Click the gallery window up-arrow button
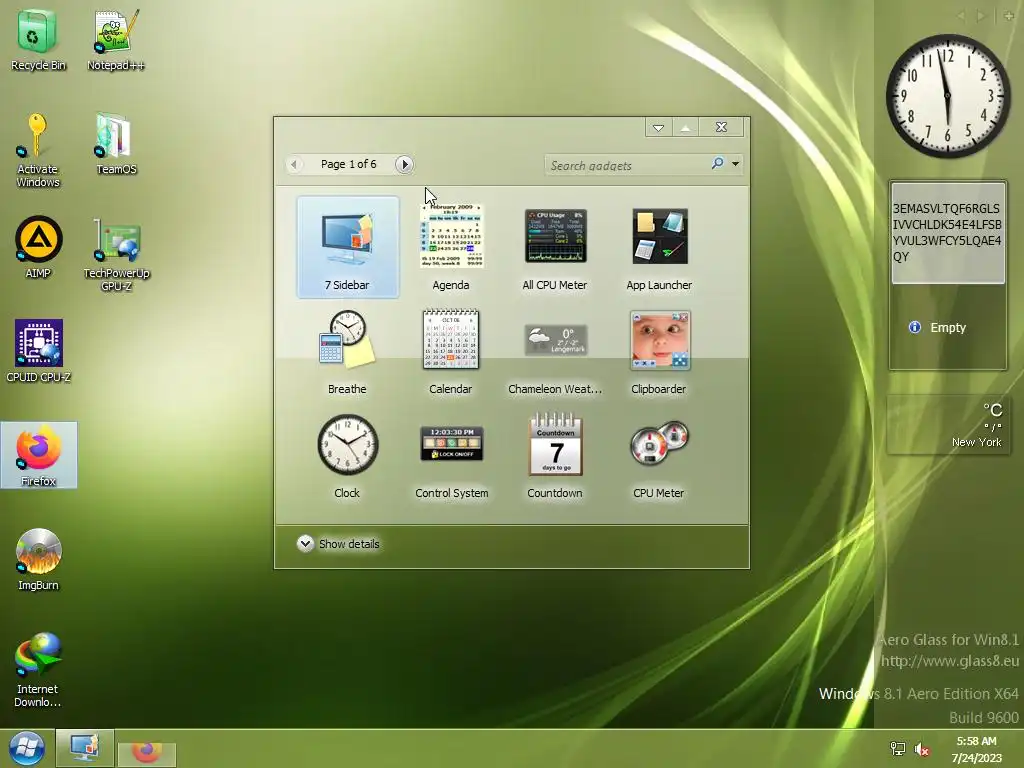Screen dimensions: 1024x768 685,127
